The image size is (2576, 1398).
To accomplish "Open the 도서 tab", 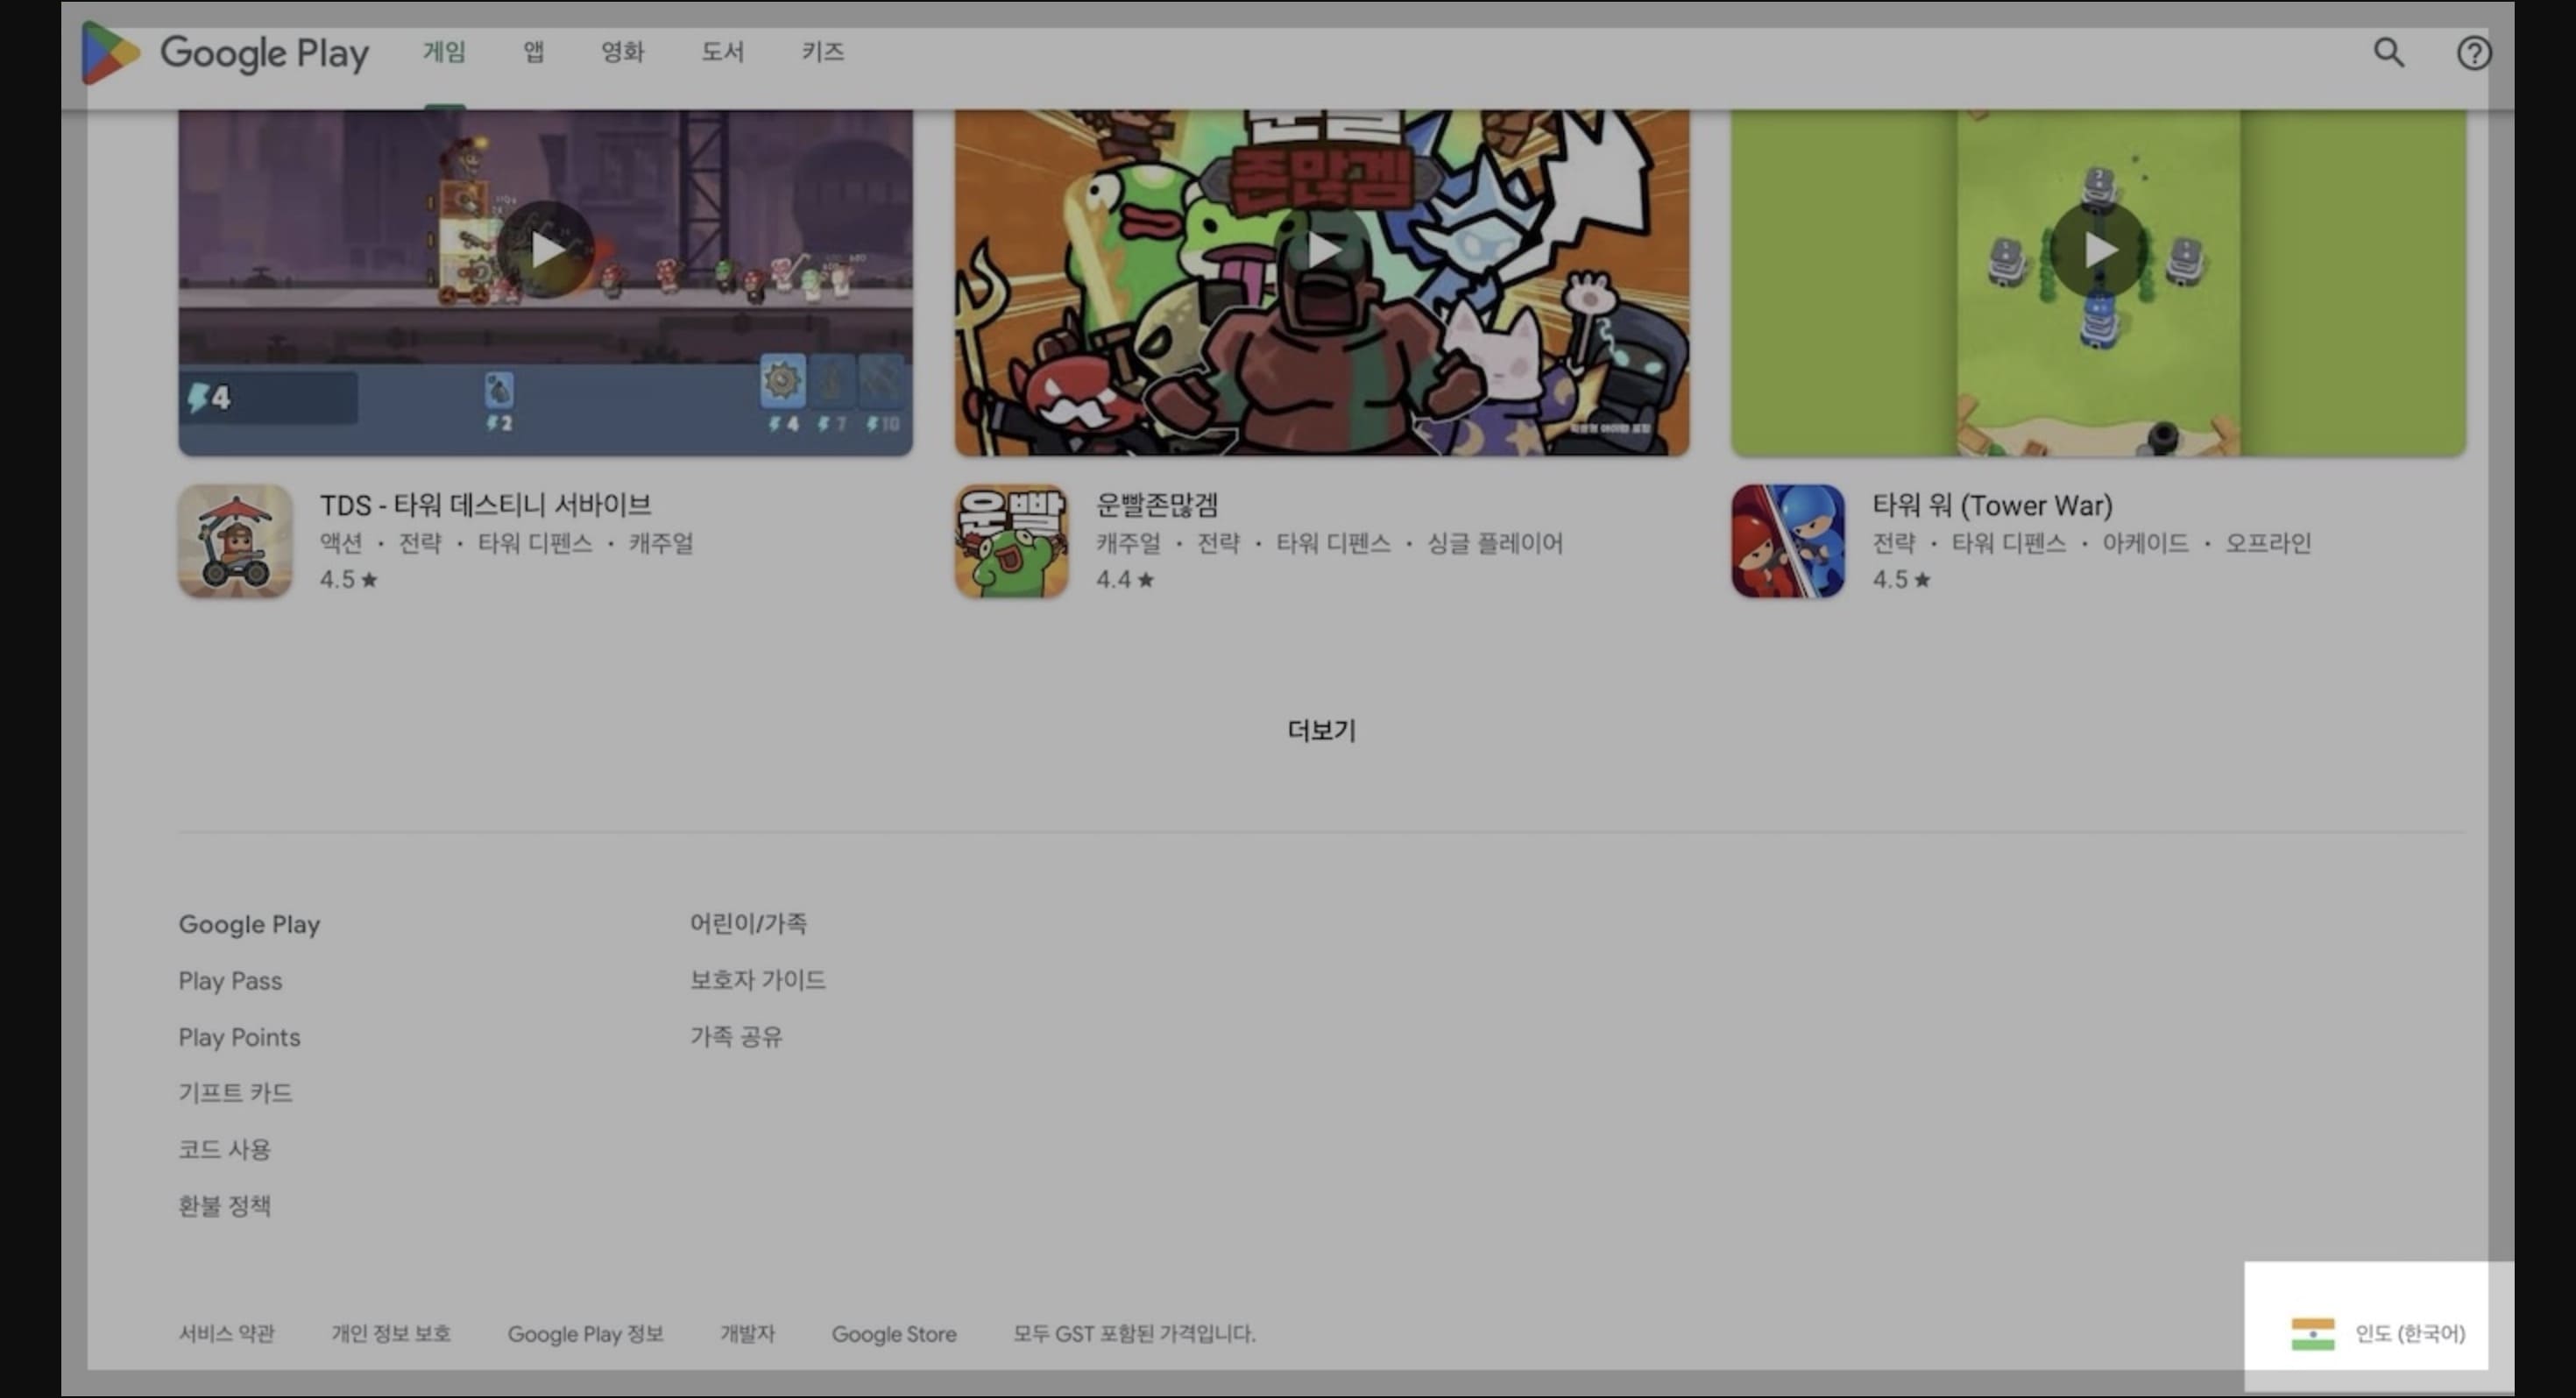I will pos(722,52).
